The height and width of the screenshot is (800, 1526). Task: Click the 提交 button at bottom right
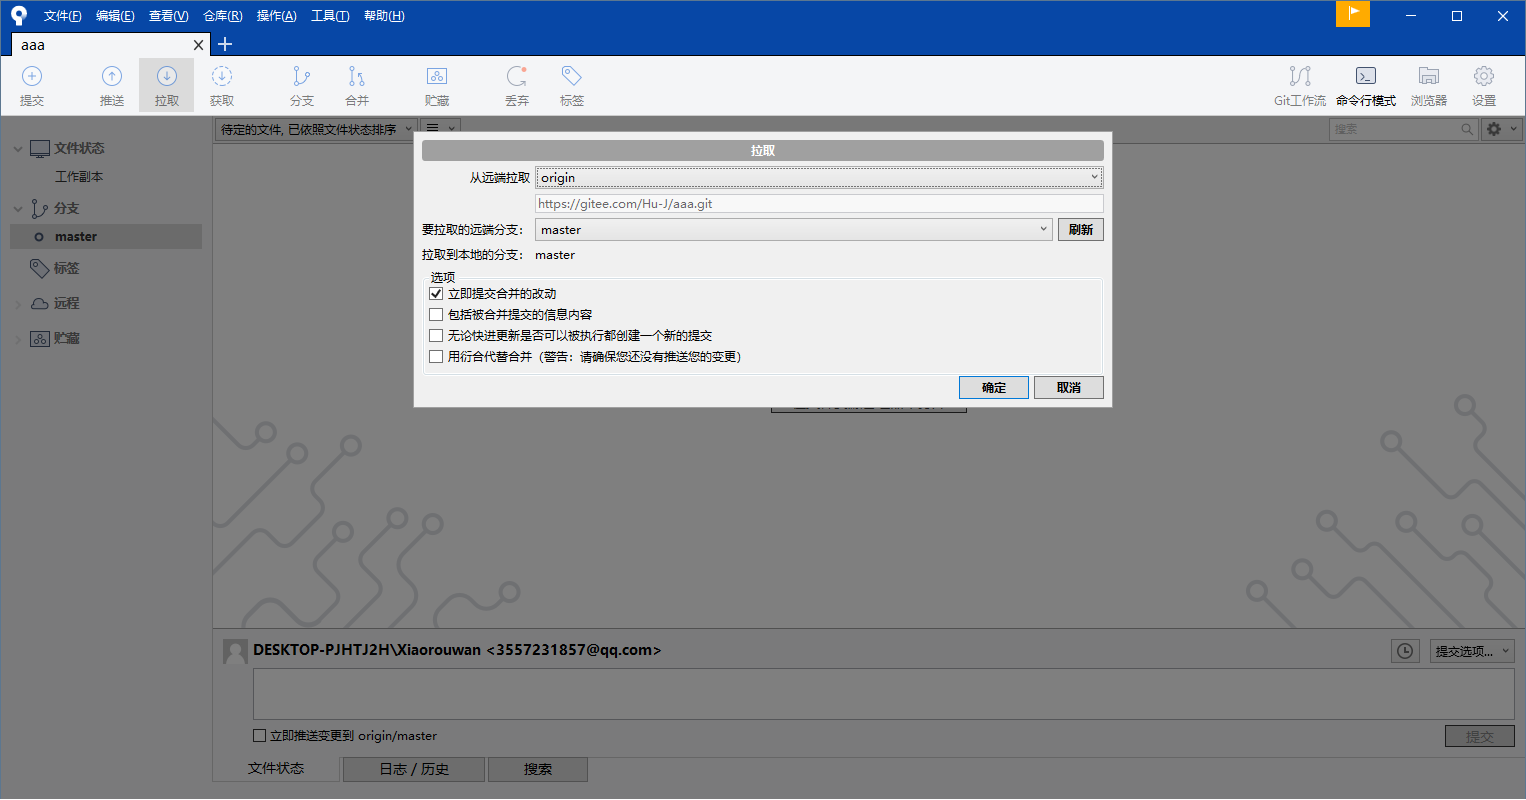[x=1480, y=737]
